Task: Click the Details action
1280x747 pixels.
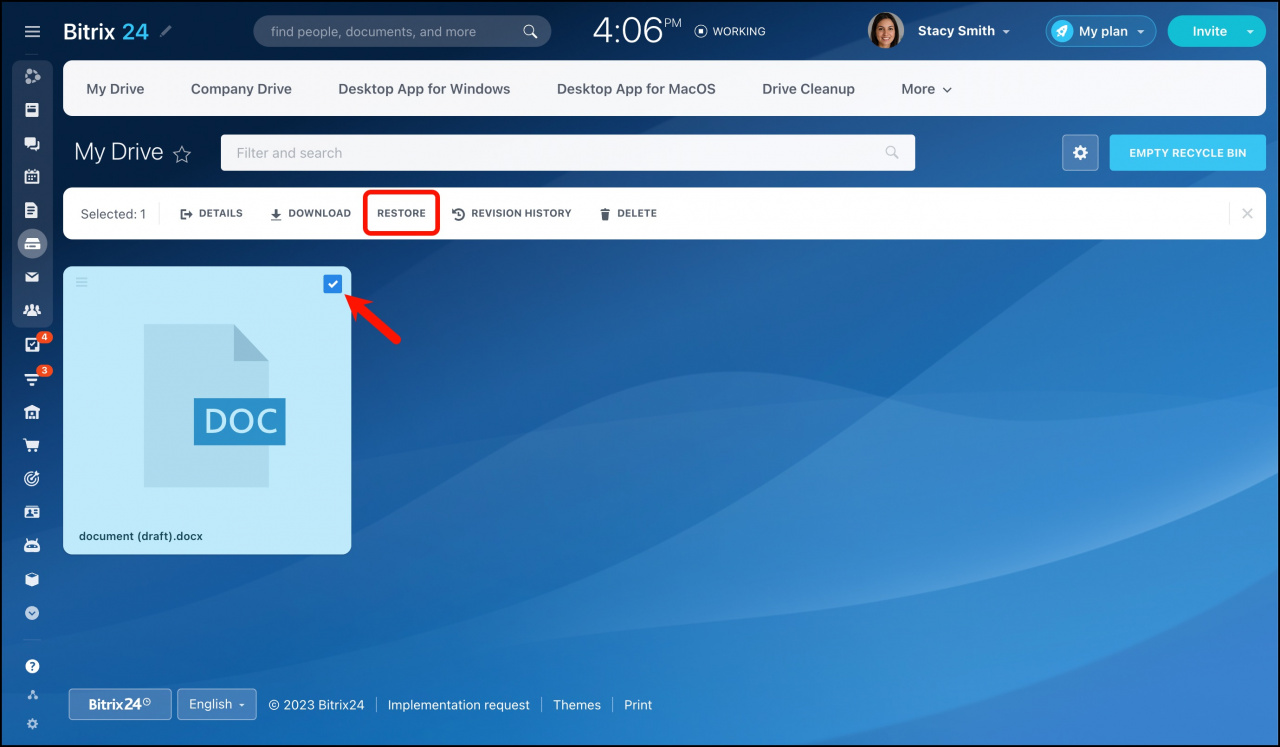Action: pos(211,213)
